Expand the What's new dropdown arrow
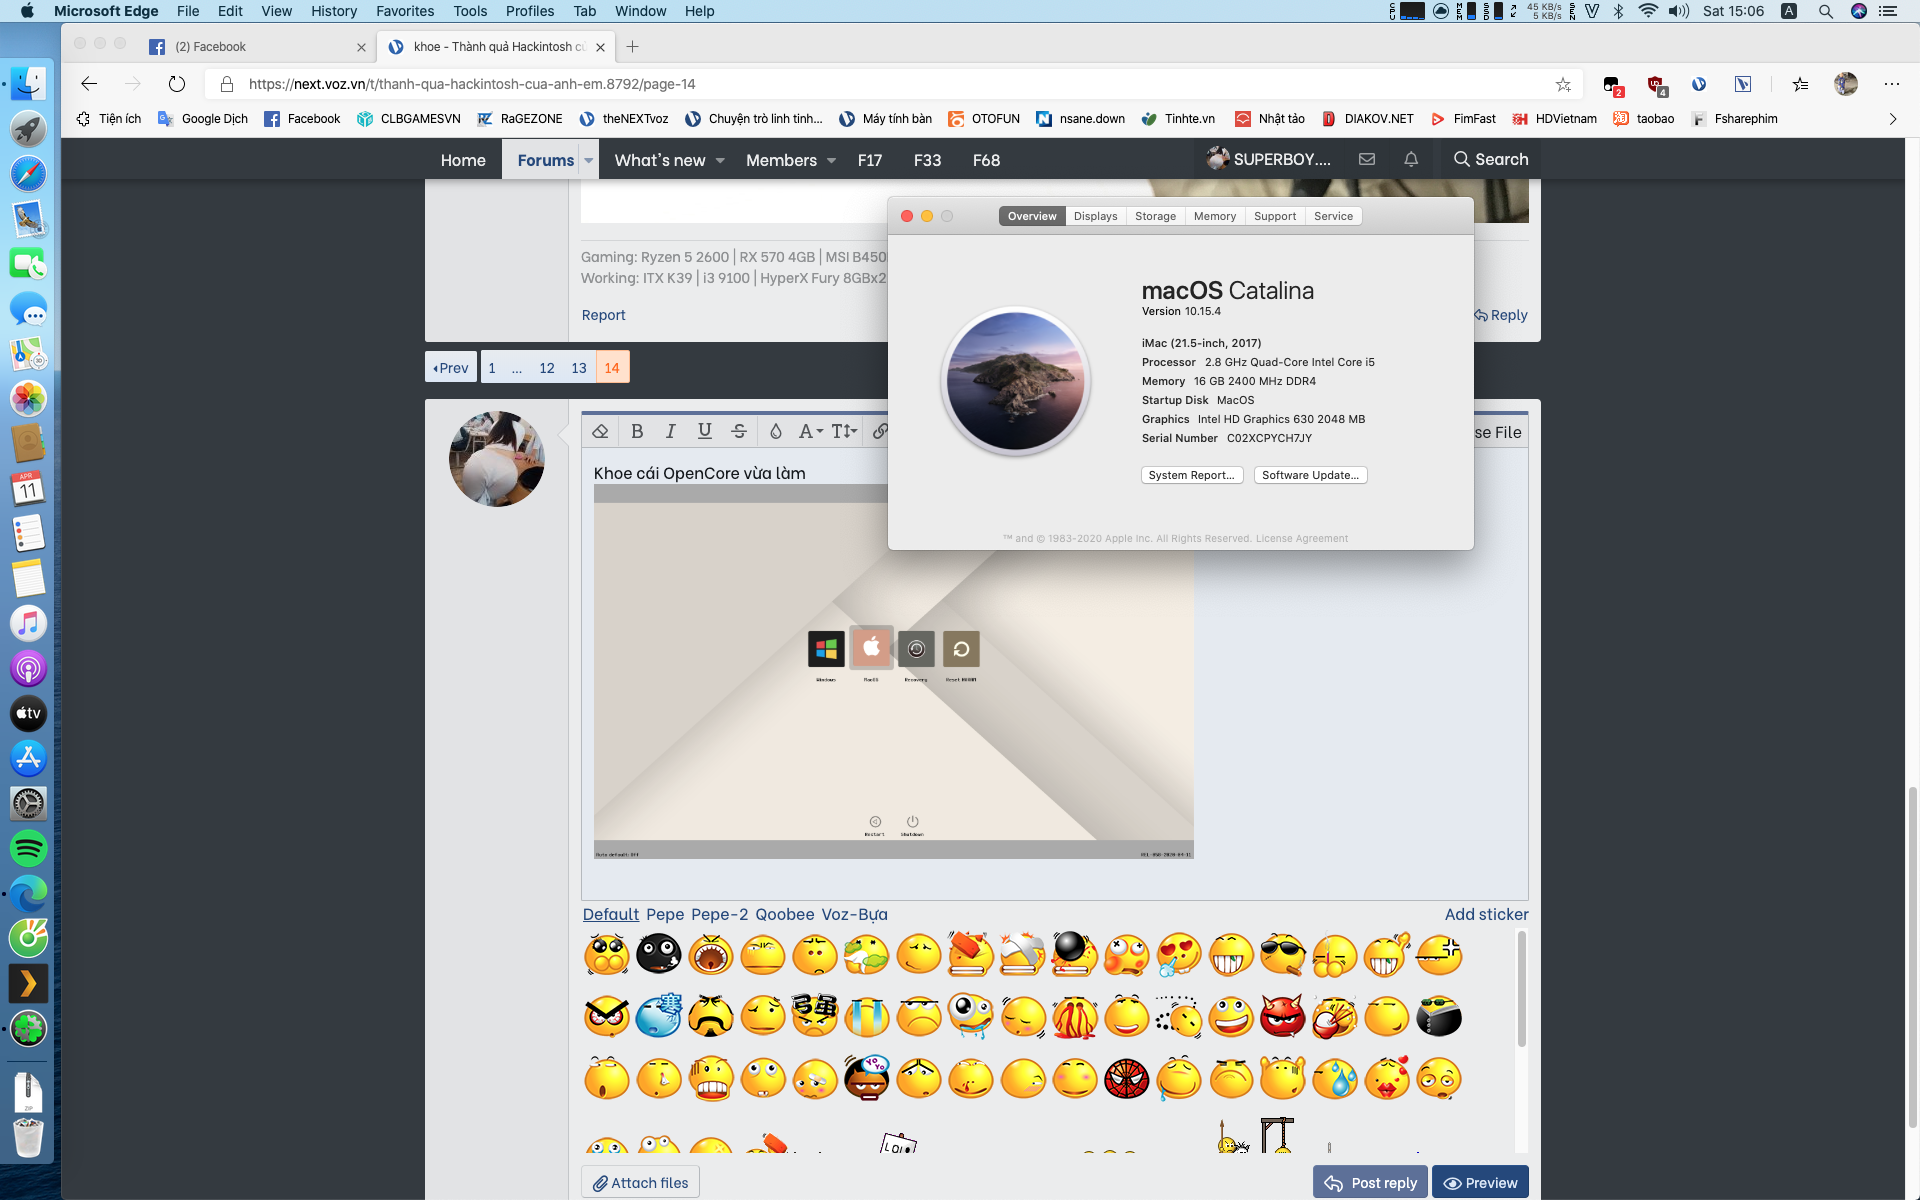 pyautogui.click(x=720, y=160)
